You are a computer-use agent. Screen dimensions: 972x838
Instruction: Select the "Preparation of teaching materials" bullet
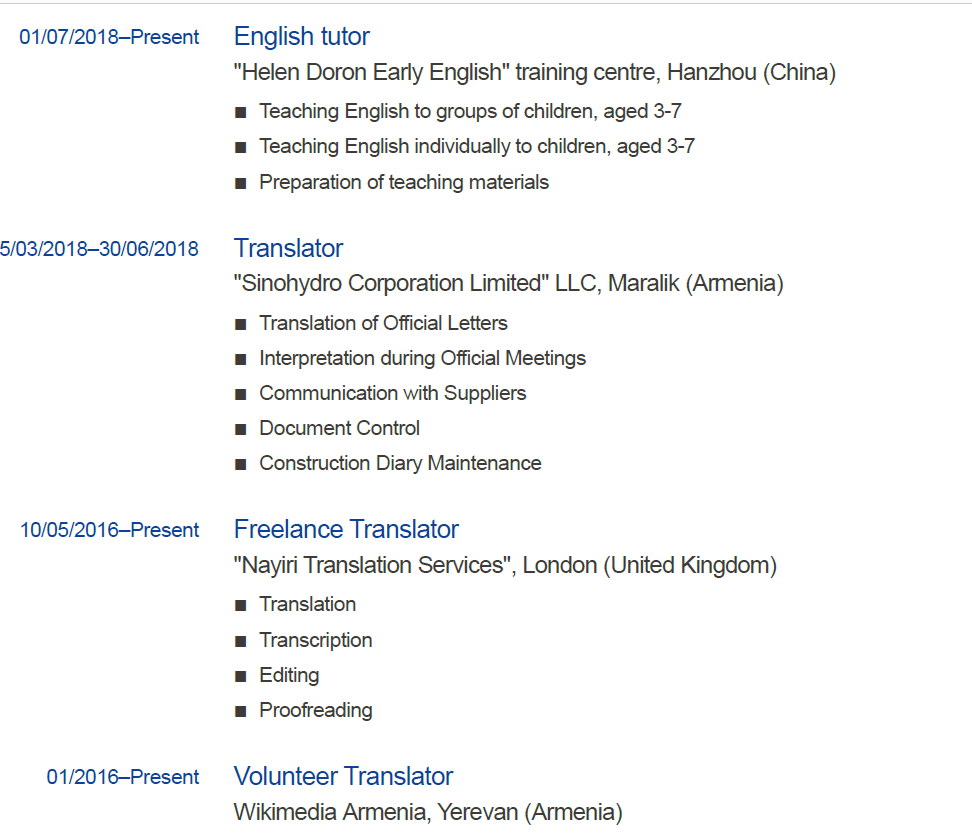403,182
